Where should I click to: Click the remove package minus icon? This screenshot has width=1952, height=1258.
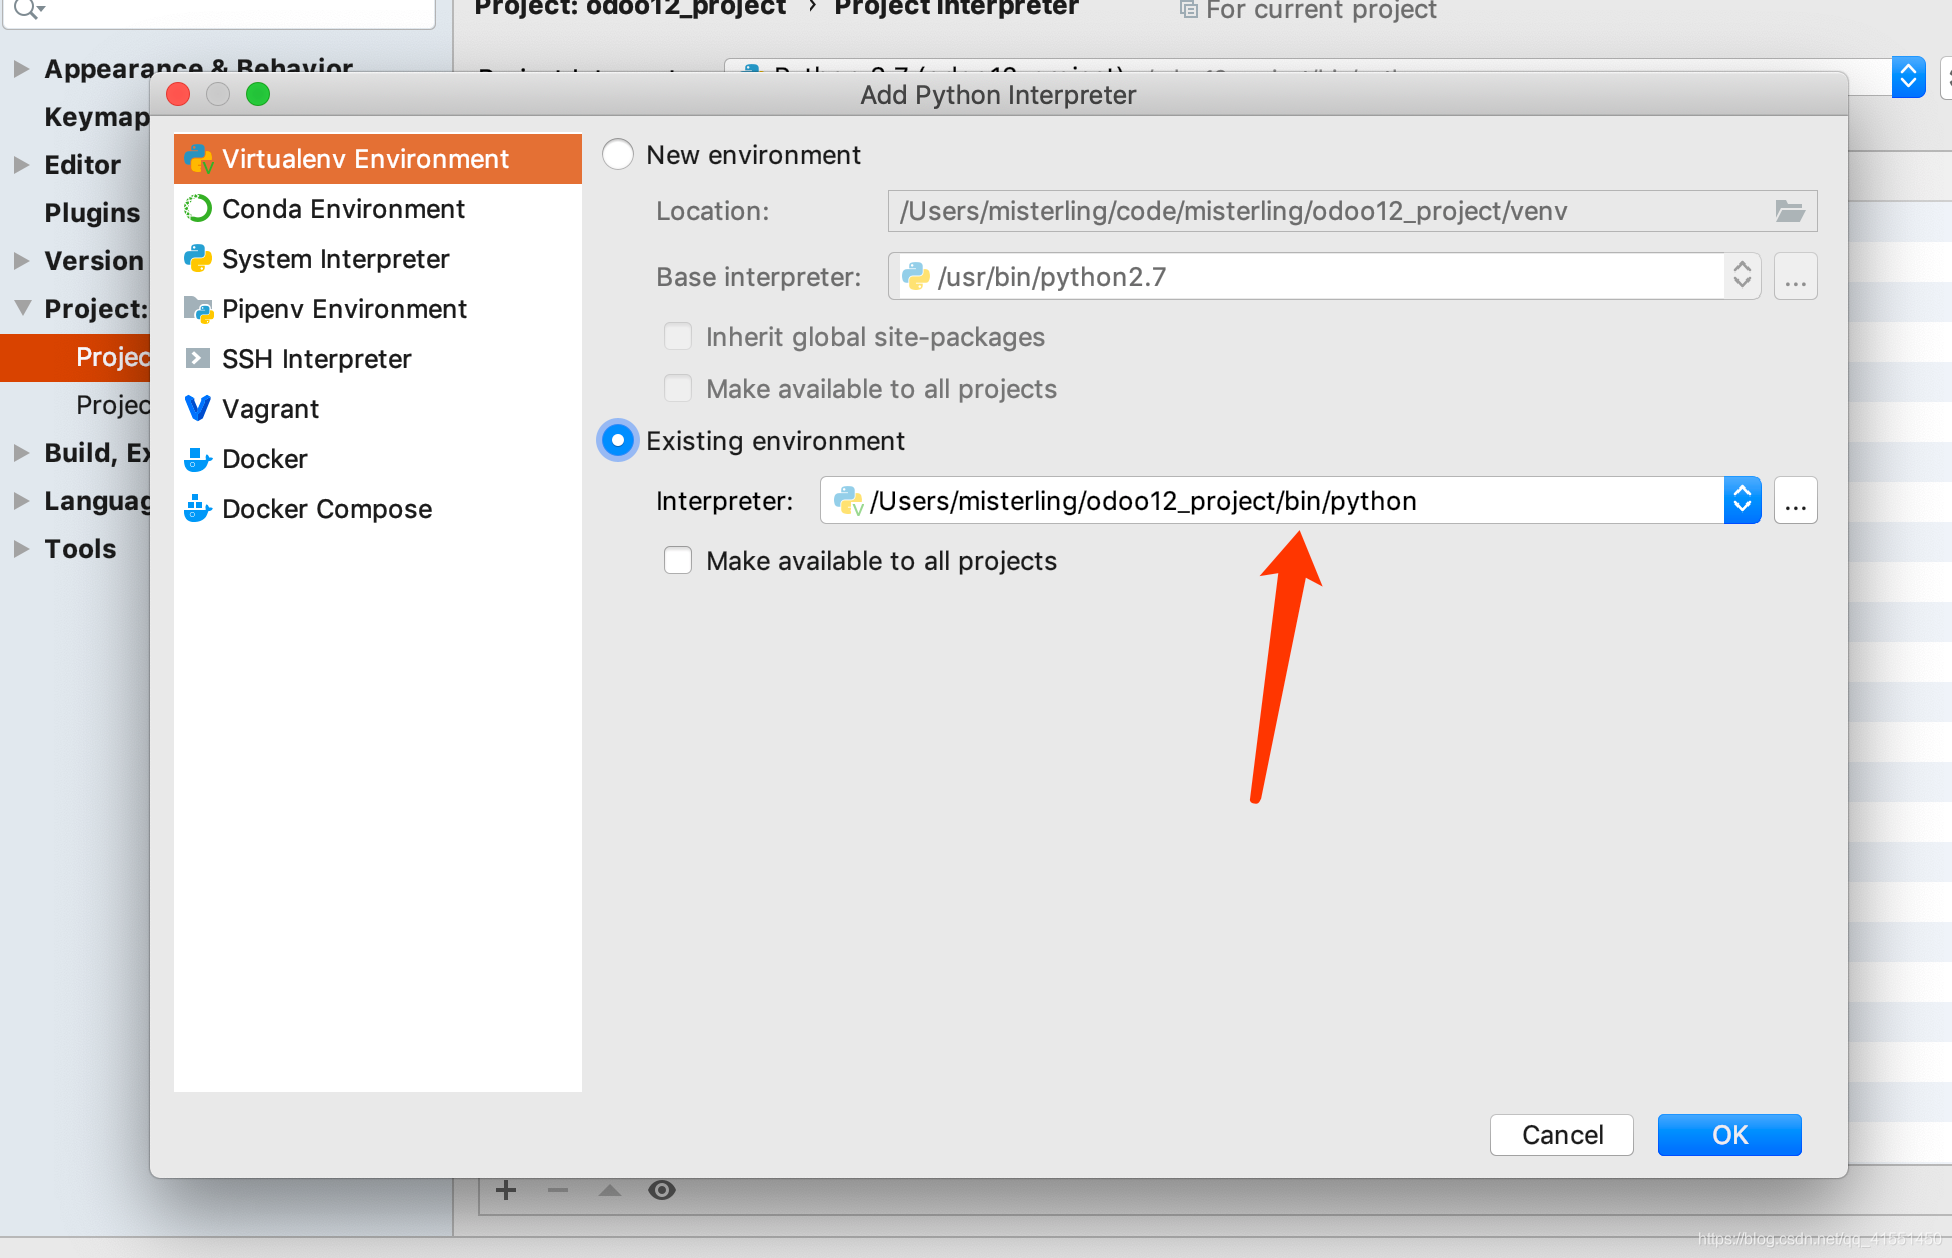pos(558,1190)
